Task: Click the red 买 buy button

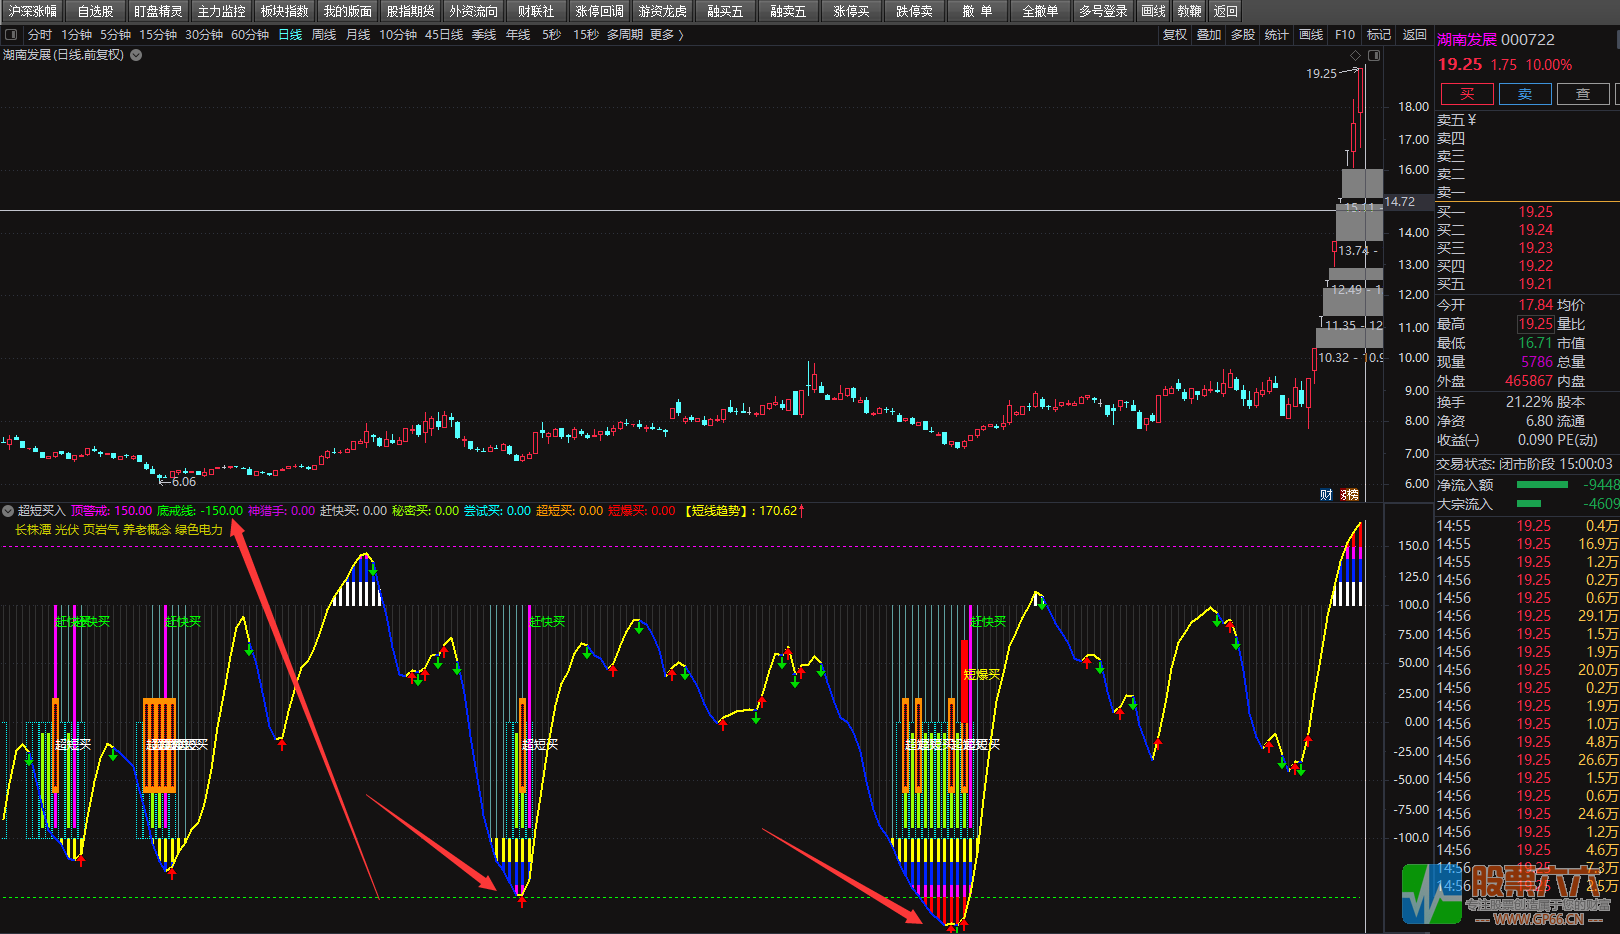Action: click(x=1467, y=94)
